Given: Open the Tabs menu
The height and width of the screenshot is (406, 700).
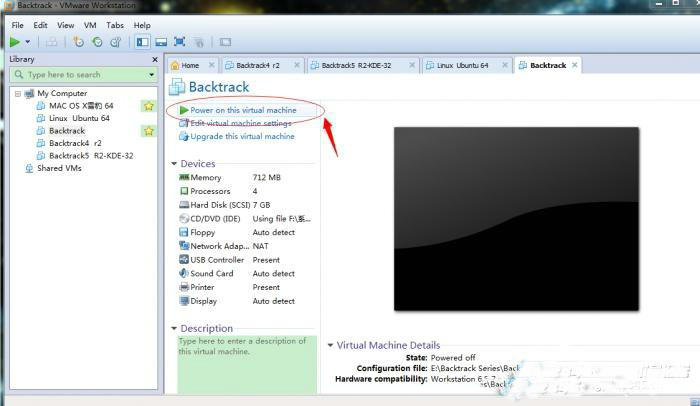Looking at the screenshot, I should (115, 25).
